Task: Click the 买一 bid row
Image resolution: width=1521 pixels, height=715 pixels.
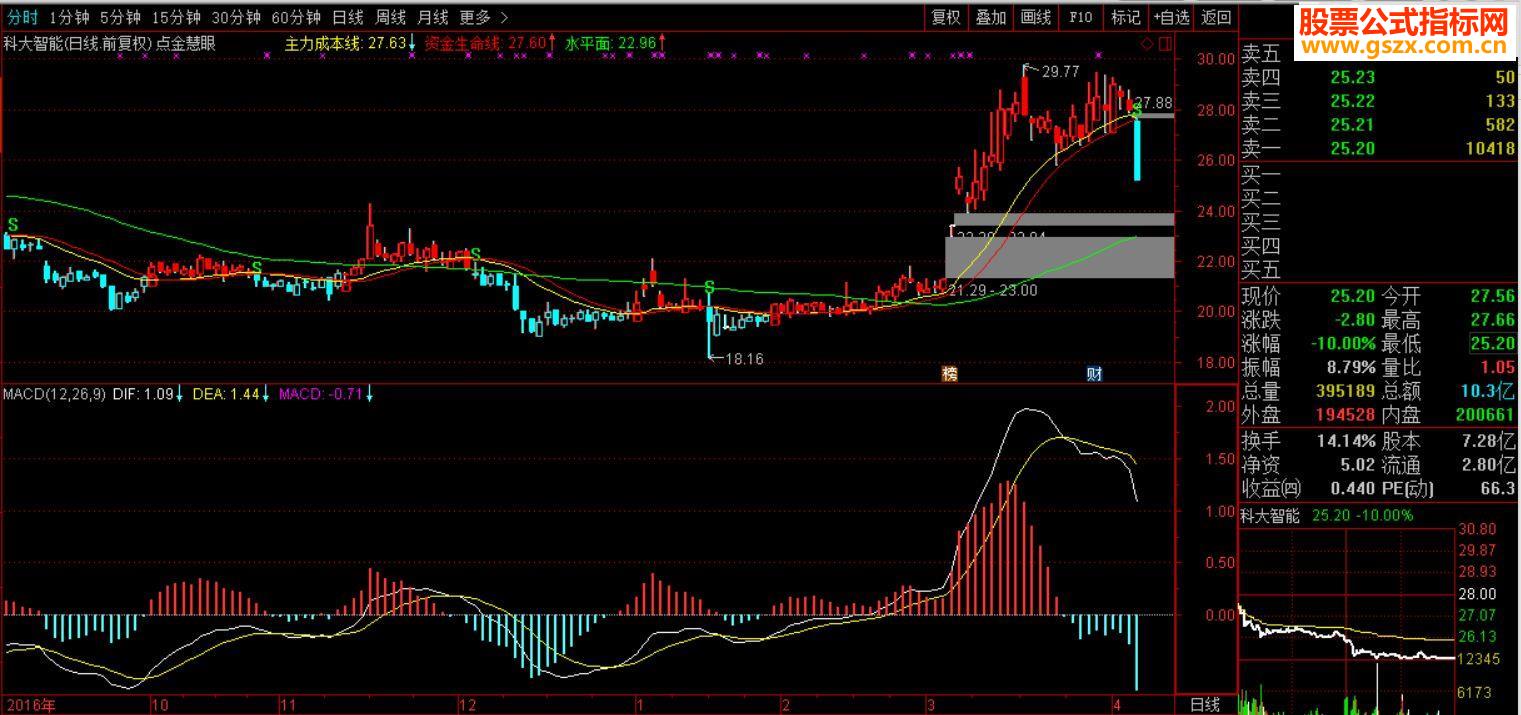Action: (x=1379, y=174)
